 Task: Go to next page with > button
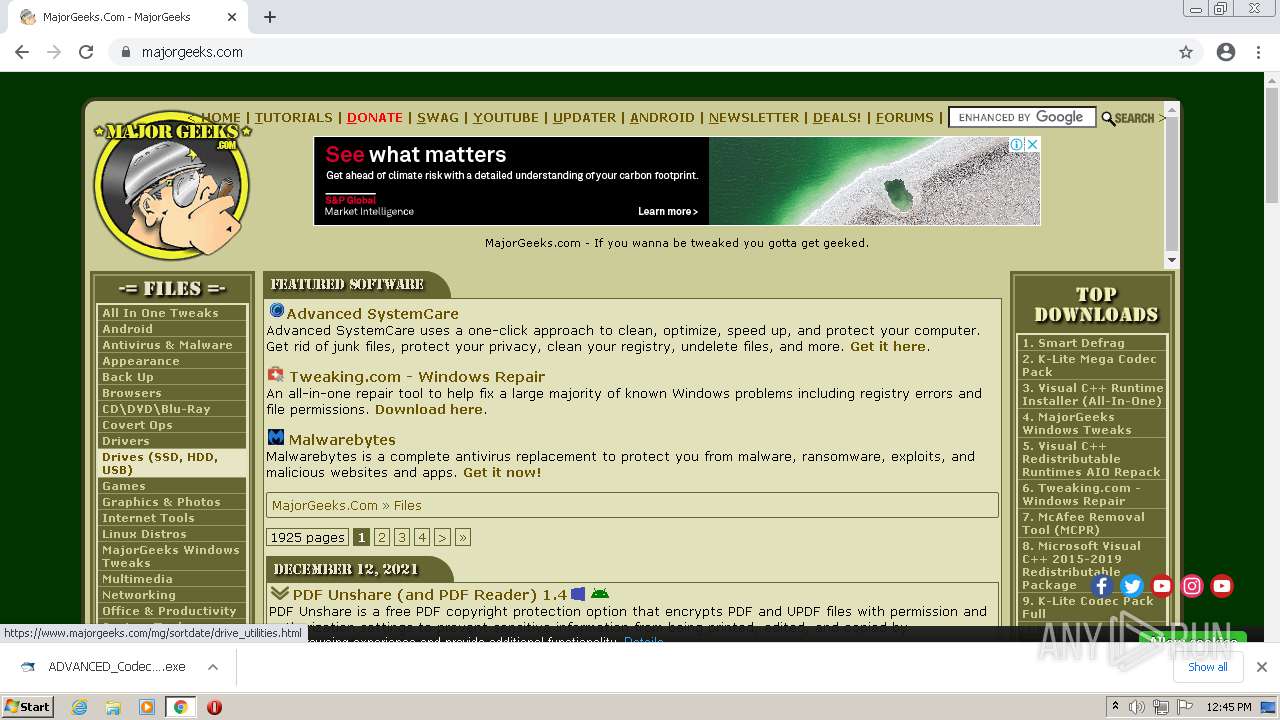coord(442,538)
